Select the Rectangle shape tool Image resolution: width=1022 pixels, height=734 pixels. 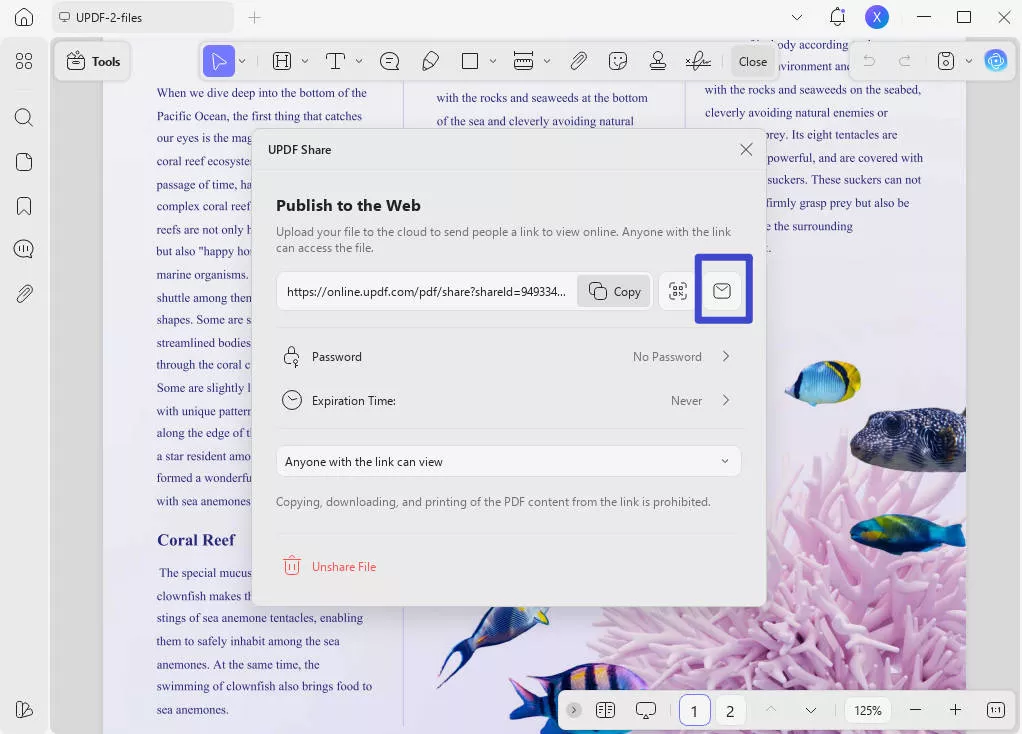coord(471,61)
